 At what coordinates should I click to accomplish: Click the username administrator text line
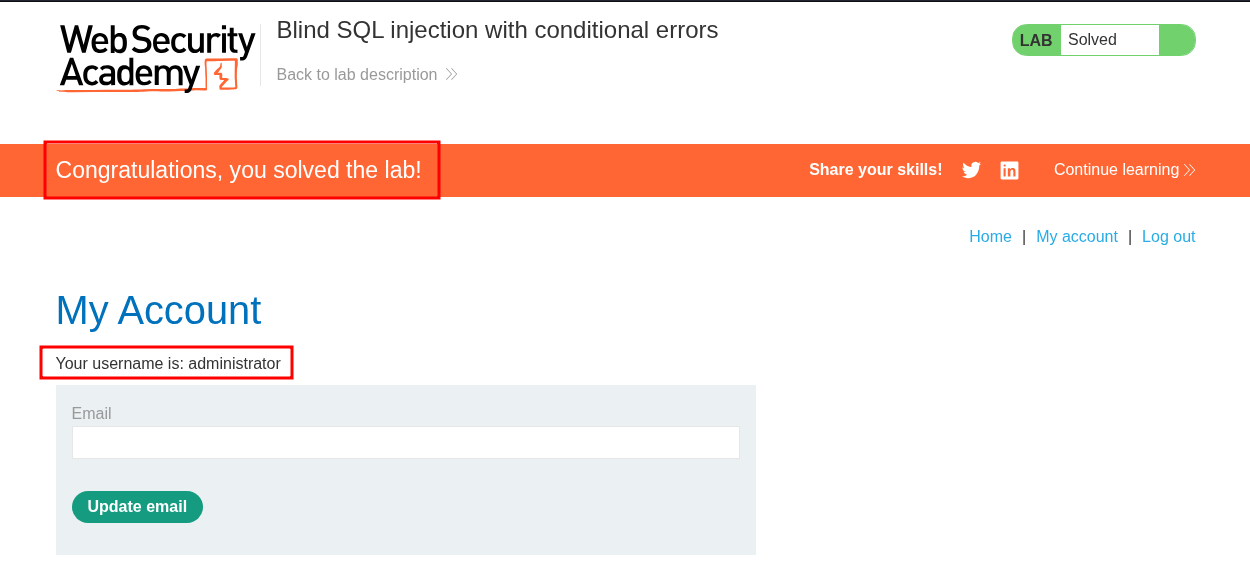click(x=168, y=364)
